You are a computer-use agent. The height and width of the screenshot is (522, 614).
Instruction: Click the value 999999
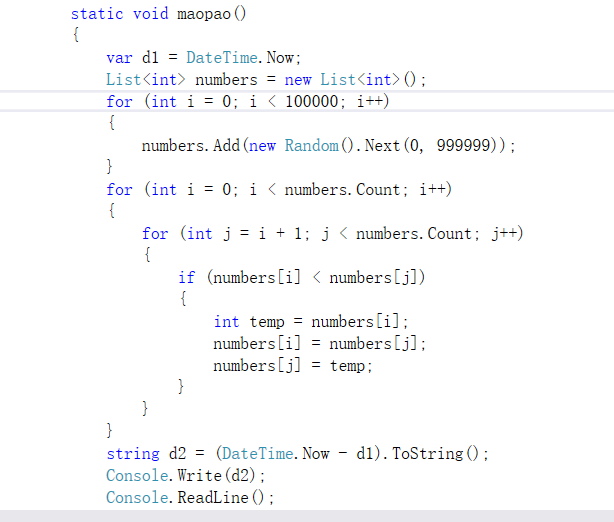pyautogui.click(x=463, y=146)
